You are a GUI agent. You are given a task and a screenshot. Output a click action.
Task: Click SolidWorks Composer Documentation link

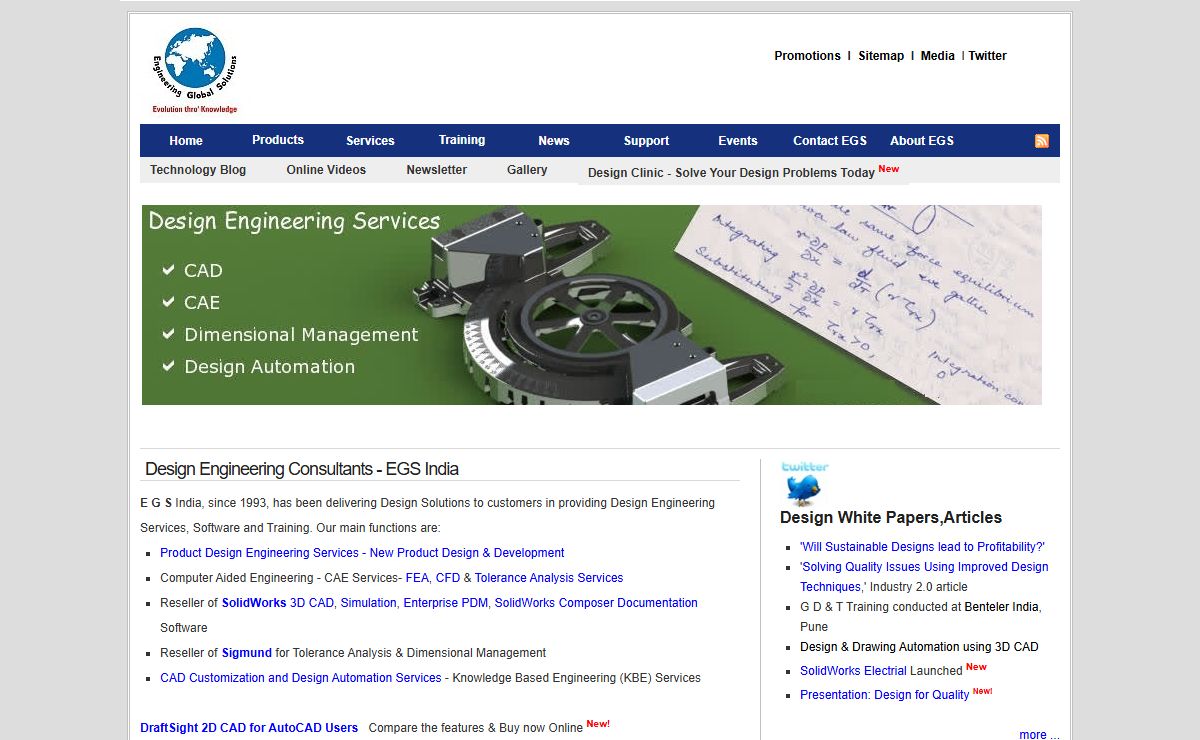[596, 603]
